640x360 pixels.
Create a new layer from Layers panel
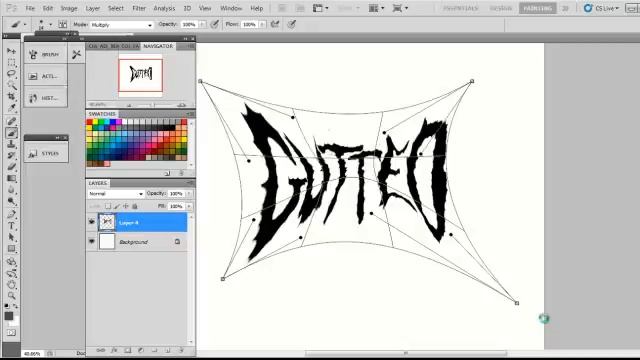pos(168,350)
